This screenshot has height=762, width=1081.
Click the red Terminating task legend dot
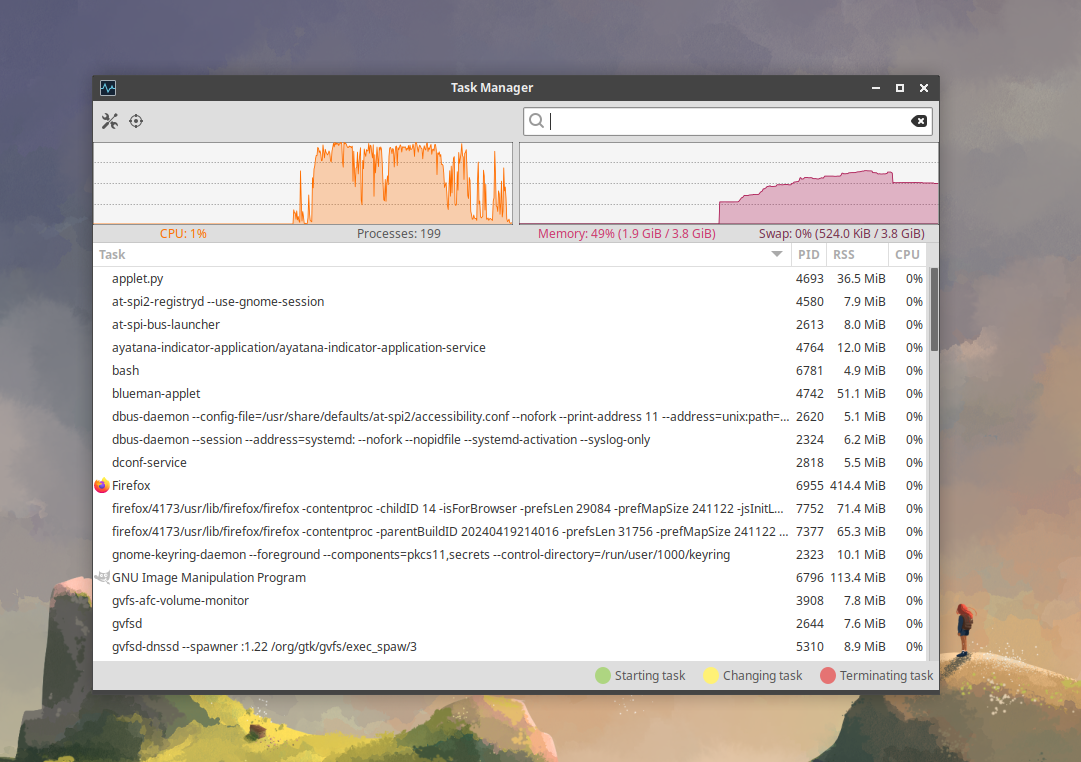click(x=828, y=676)
